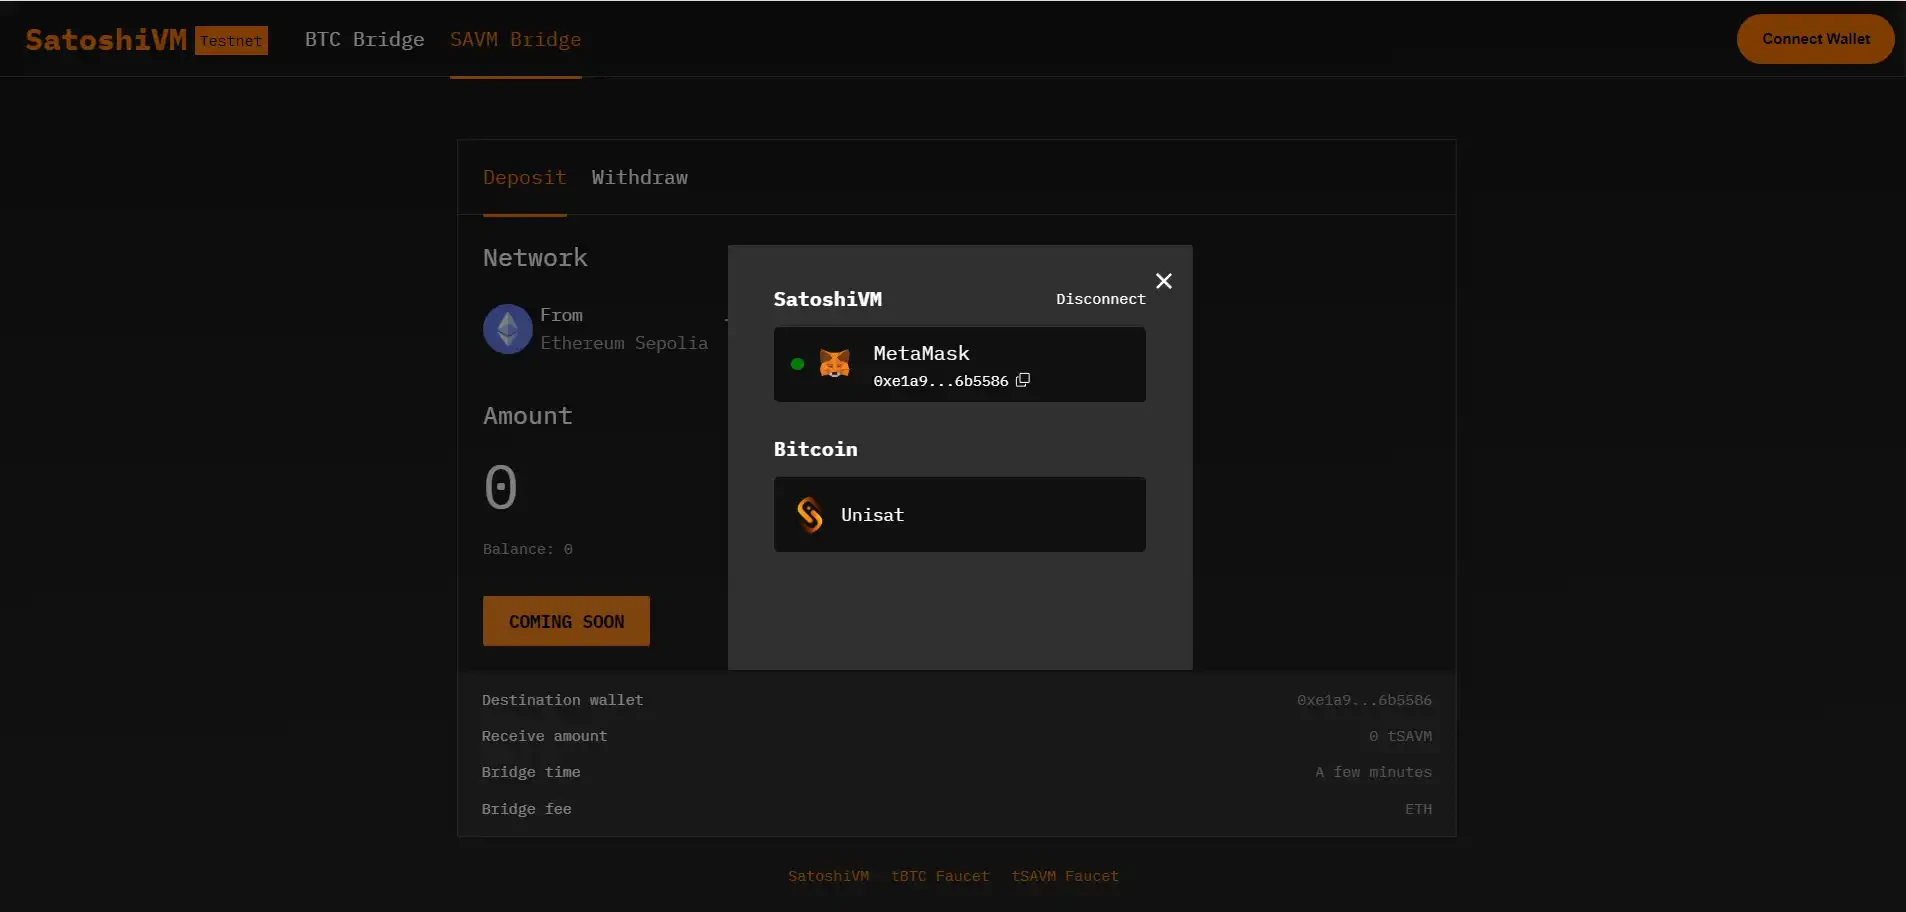Click the MetaMask fox icon

tap(834, 363)
